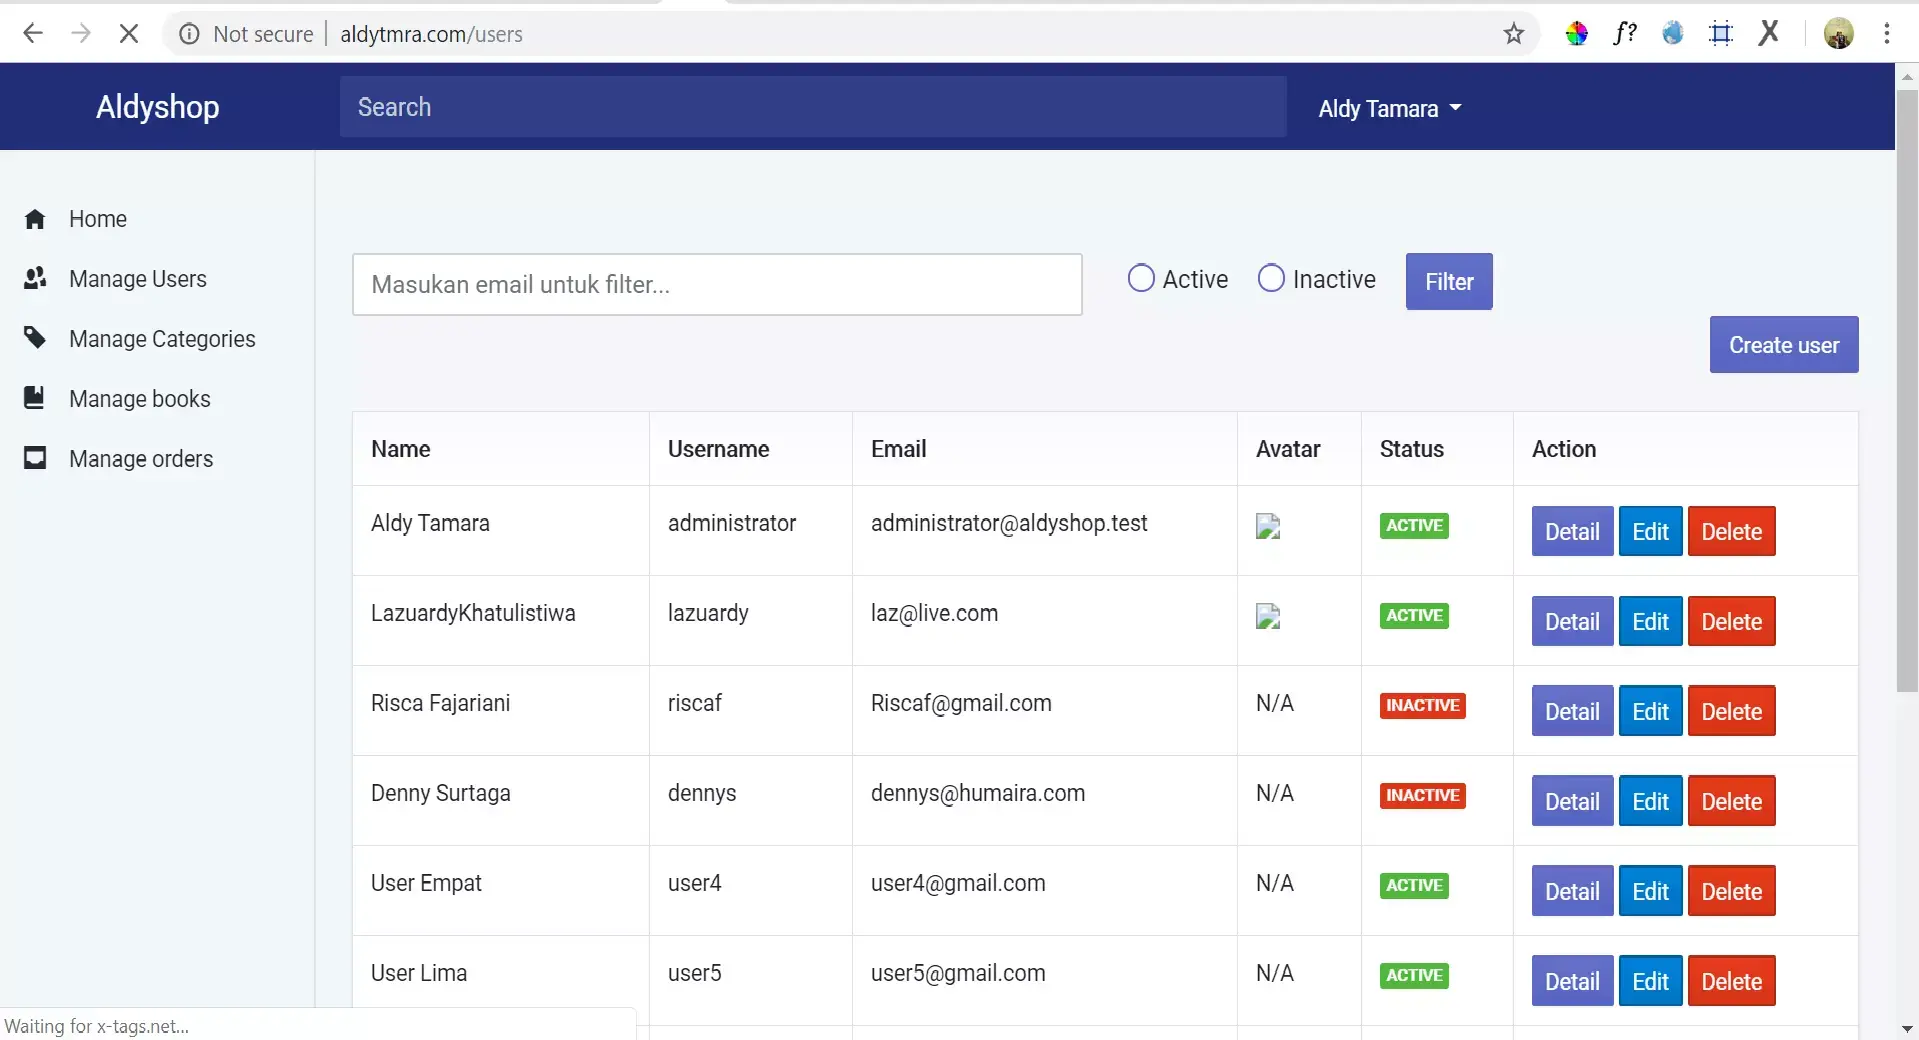Click the browser address bar URL
The height and width of the screenshot is (1040, 1919).
point(431,34)
